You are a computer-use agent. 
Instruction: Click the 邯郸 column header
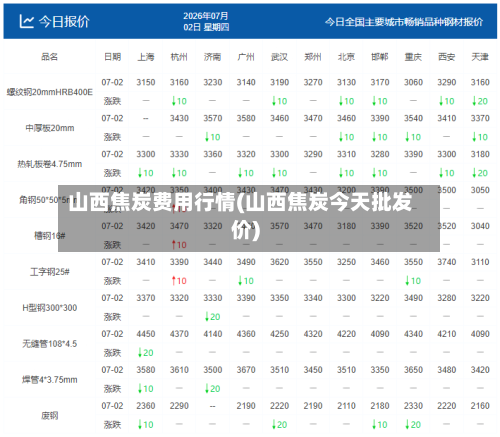[380, 57]
